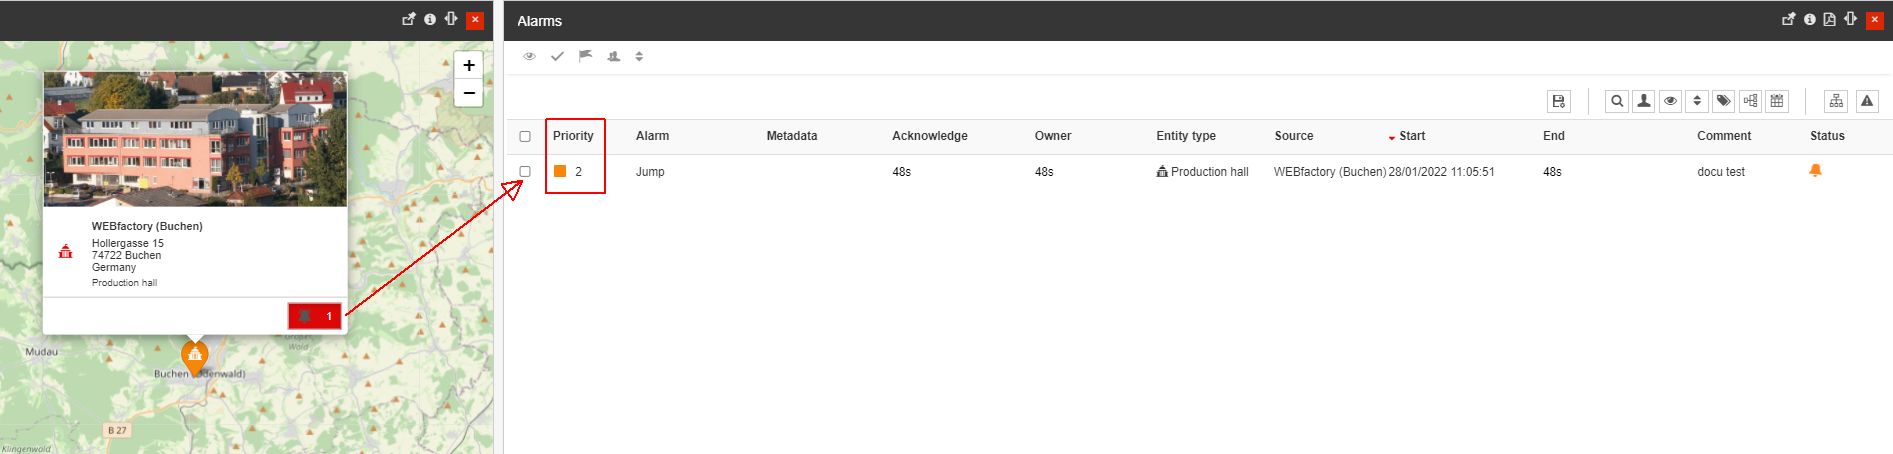Open the up-down sort arrows in right toolbar

click(x=1696, y=101)
